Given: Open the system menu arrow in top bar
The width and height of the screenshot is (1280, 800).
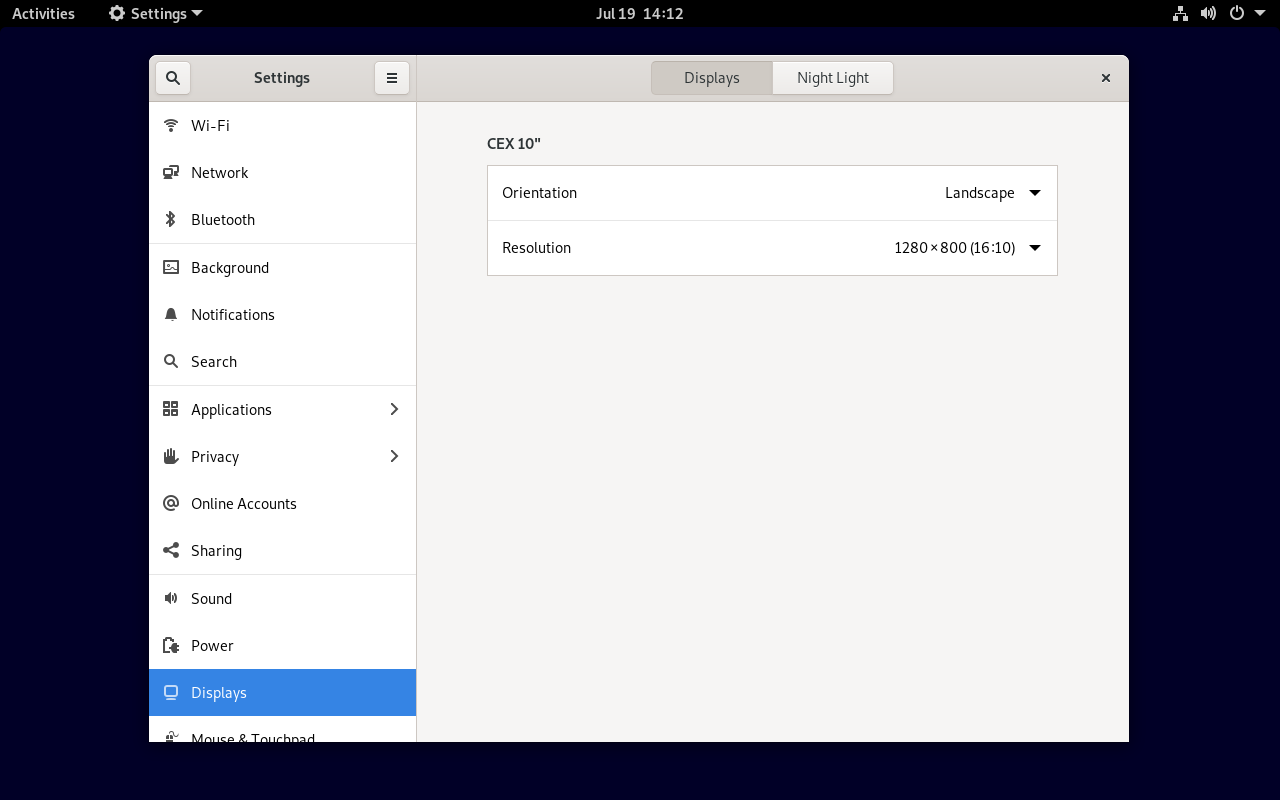Looking at the screenshot, I should coord(1260,13).
